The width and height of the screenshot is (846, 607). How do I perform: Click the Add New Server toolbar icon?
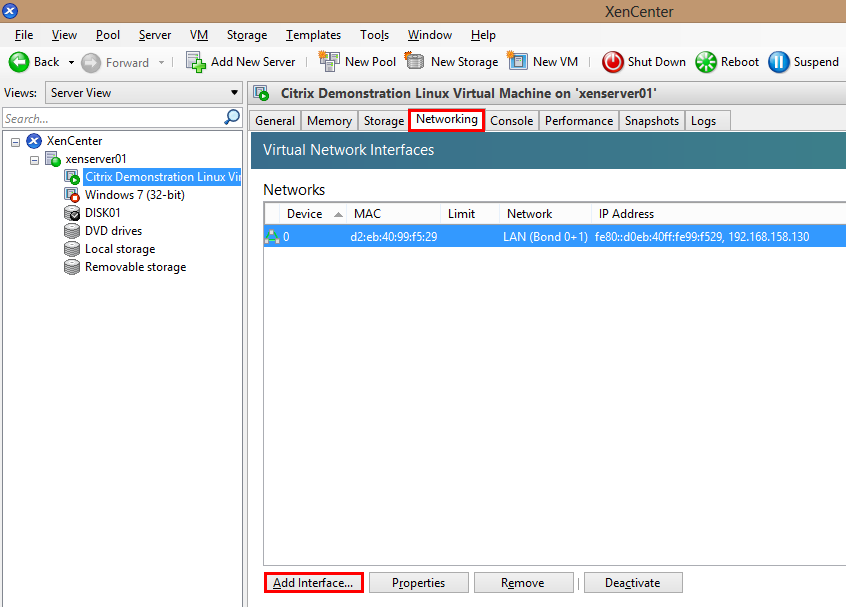tap(196, 62)
